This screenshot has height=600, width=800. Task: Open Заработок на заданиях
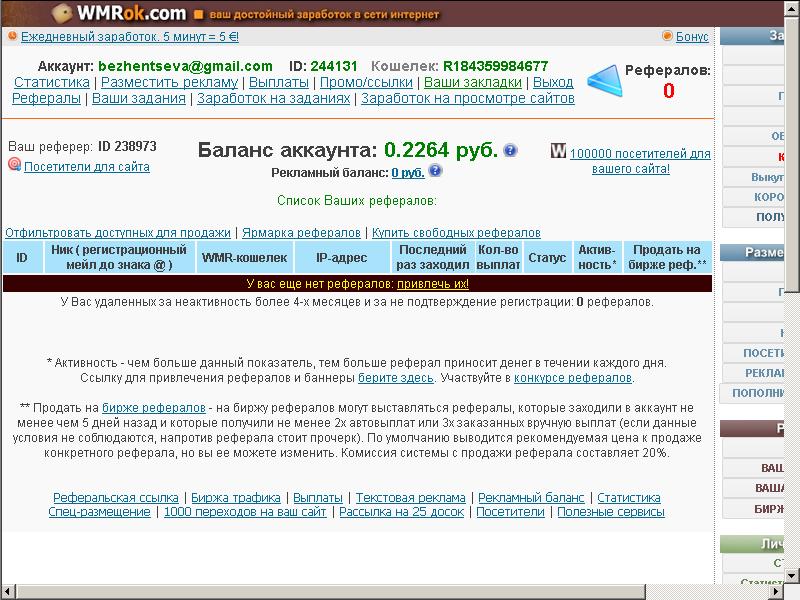[273, 98]
